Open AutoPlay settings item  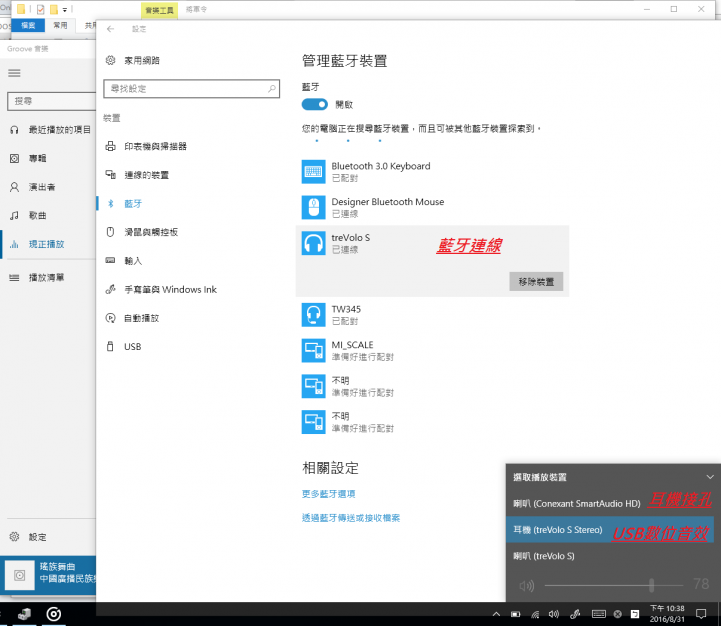[x=142, y=318]
